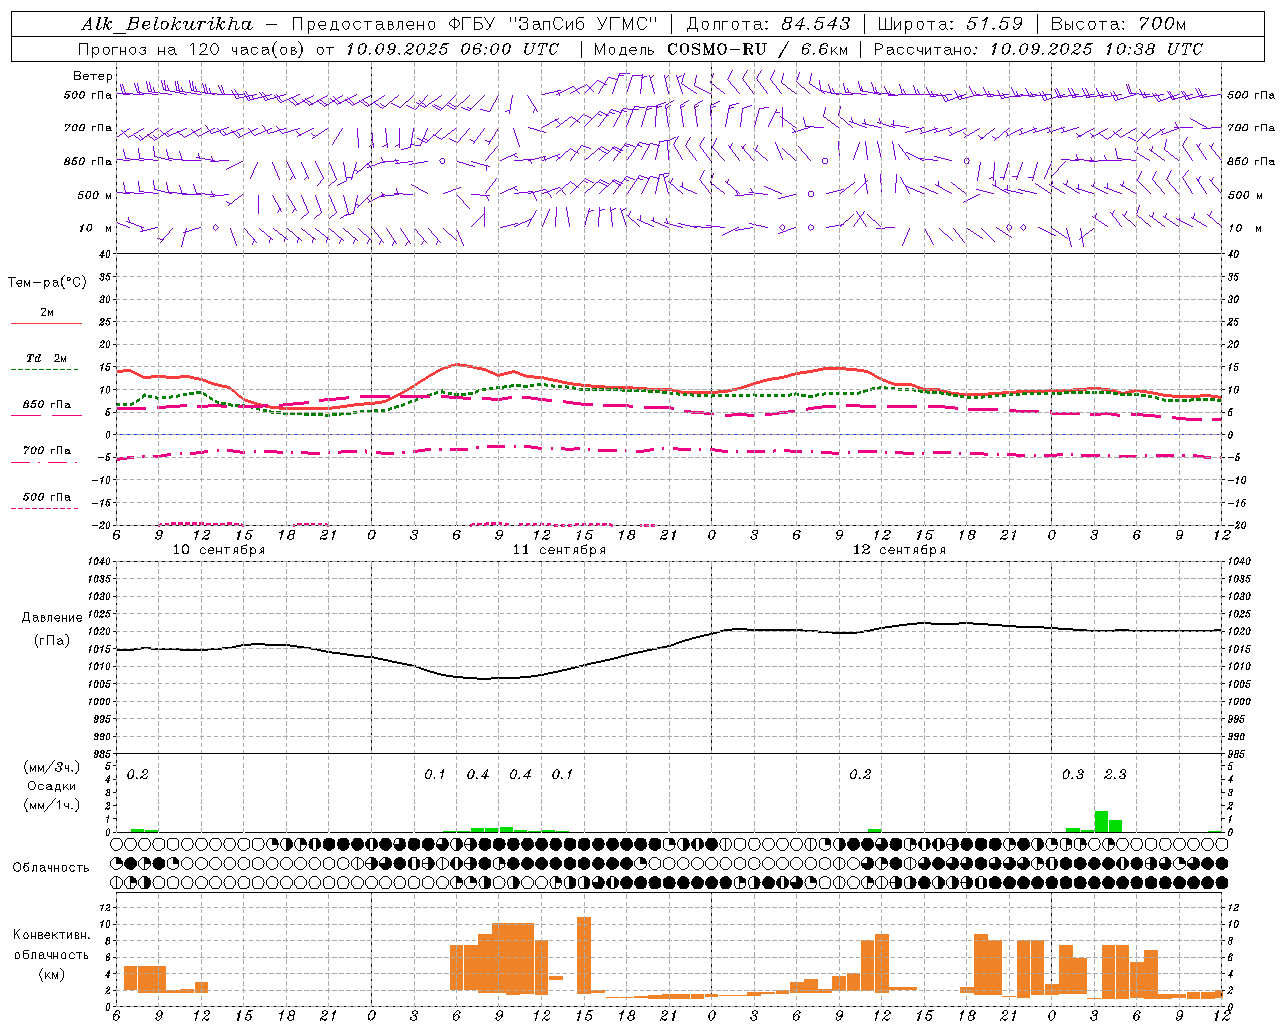Image resolution: width=1280 pixels, height=1024 pixels.
Task: Click the lowest point of the black pressure curve
Action: [485, 679]
